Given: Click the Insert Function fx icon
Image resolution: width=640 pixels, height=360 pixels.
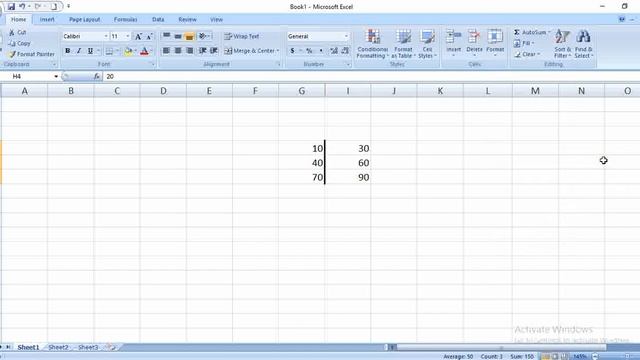Looking at the screenshot, I should [97, 76].
